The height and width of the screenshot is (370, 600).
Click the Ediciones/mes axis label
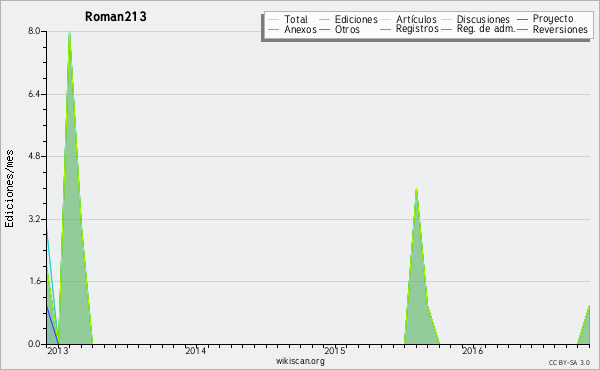coord(9,189)
